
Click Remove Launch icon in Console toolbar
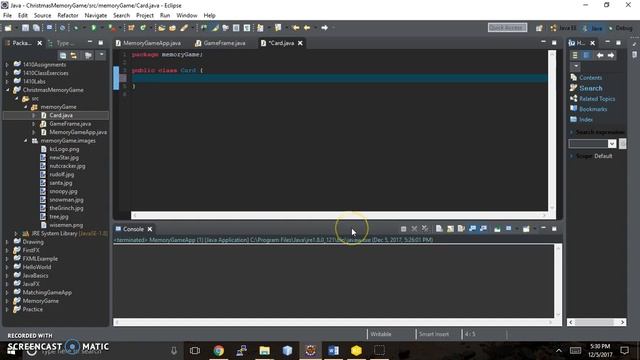[414, 229]
